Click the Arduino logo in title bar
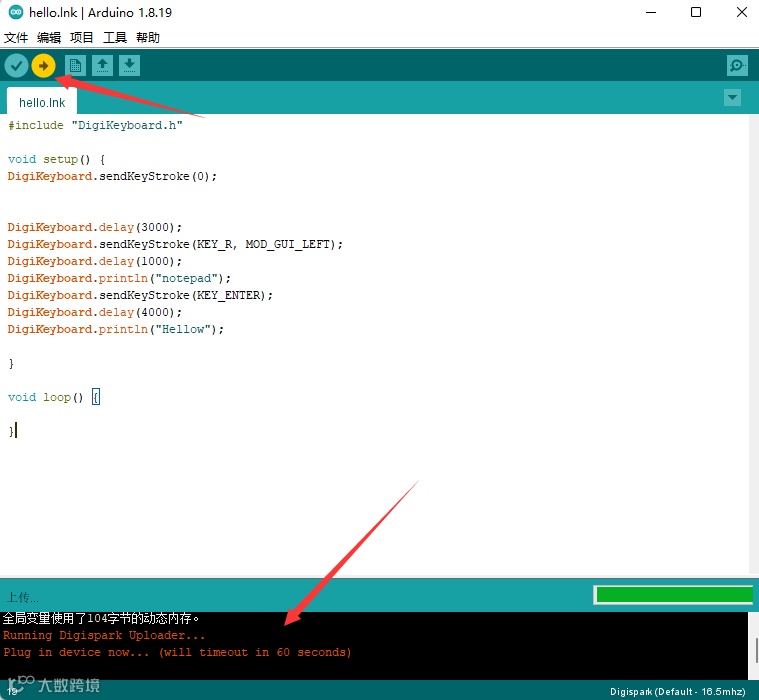759x700 pixels. pyautogui.click(x=15, y=13)
